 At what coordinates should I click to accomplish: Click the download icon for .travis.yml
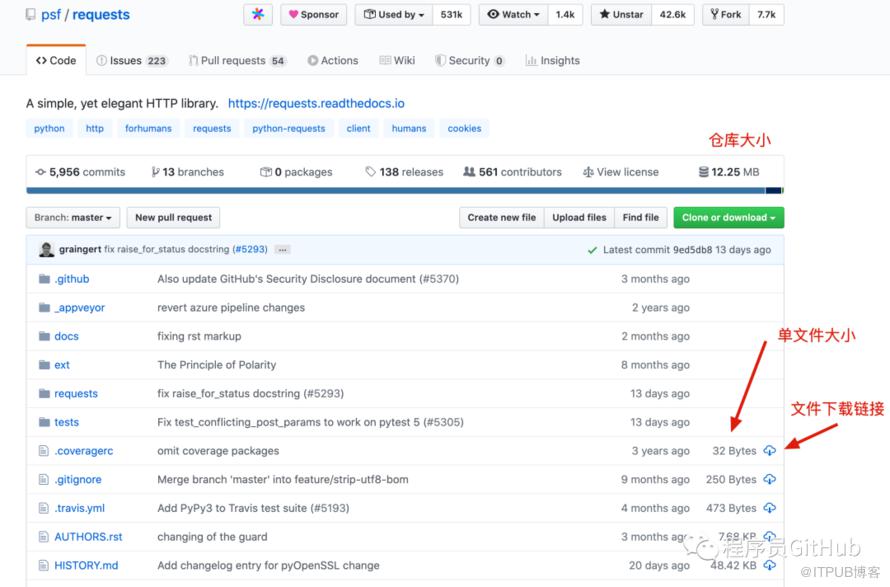770,508
